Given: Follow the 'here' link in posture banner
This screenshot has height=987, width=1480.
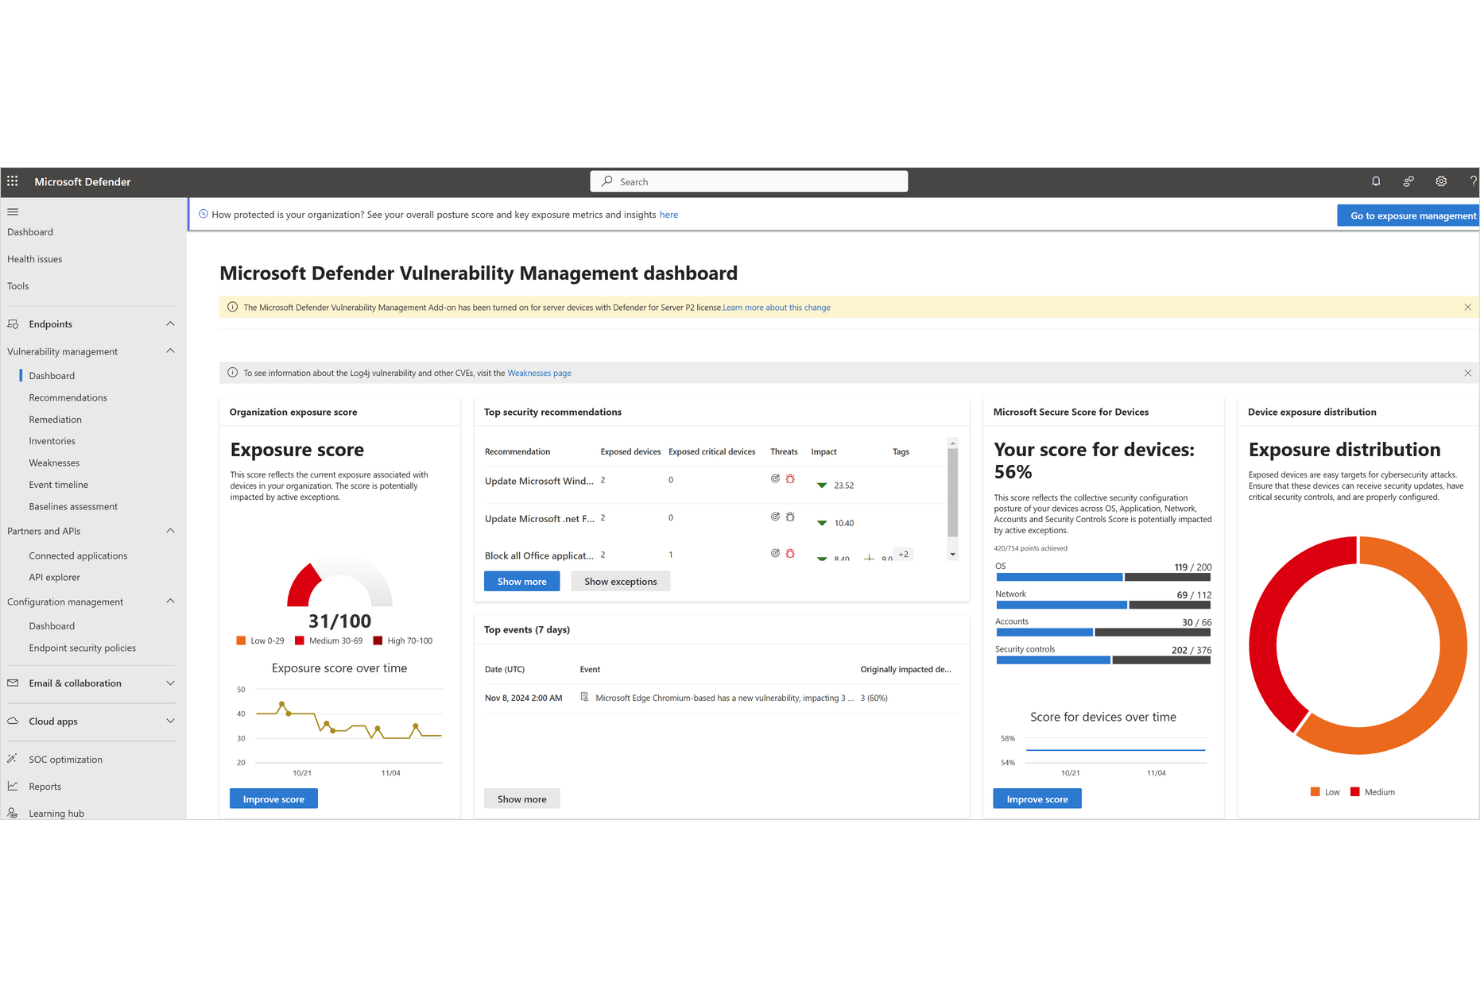Looking at the screenshot, I should [x=669, y=215].
